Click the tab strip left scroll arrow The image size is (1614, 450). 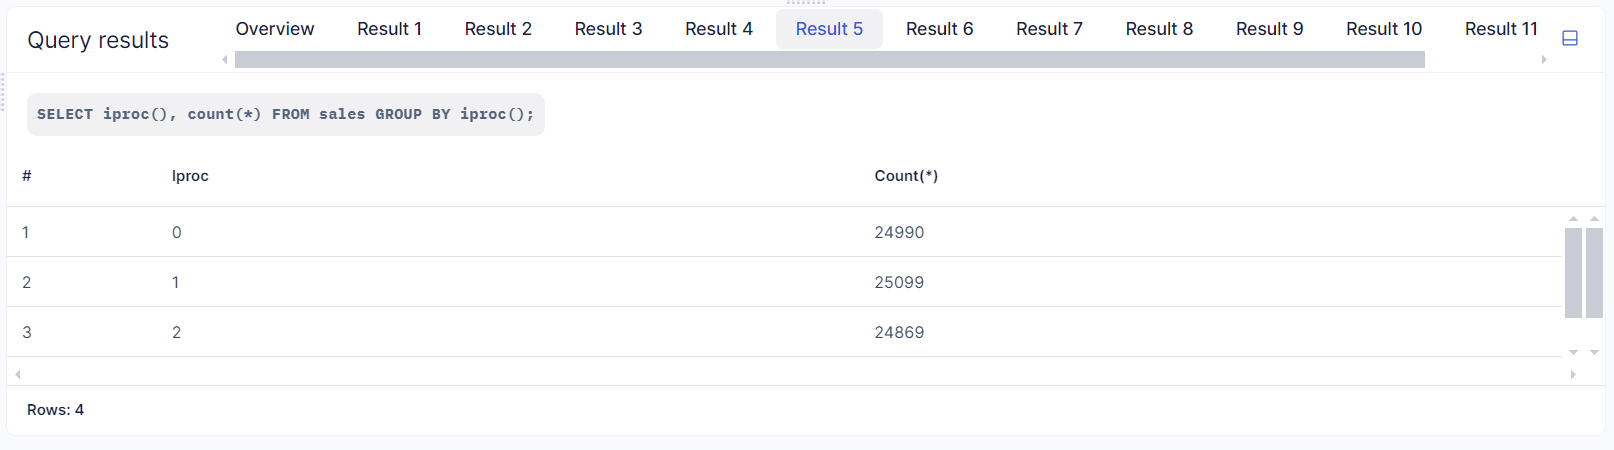225,60
